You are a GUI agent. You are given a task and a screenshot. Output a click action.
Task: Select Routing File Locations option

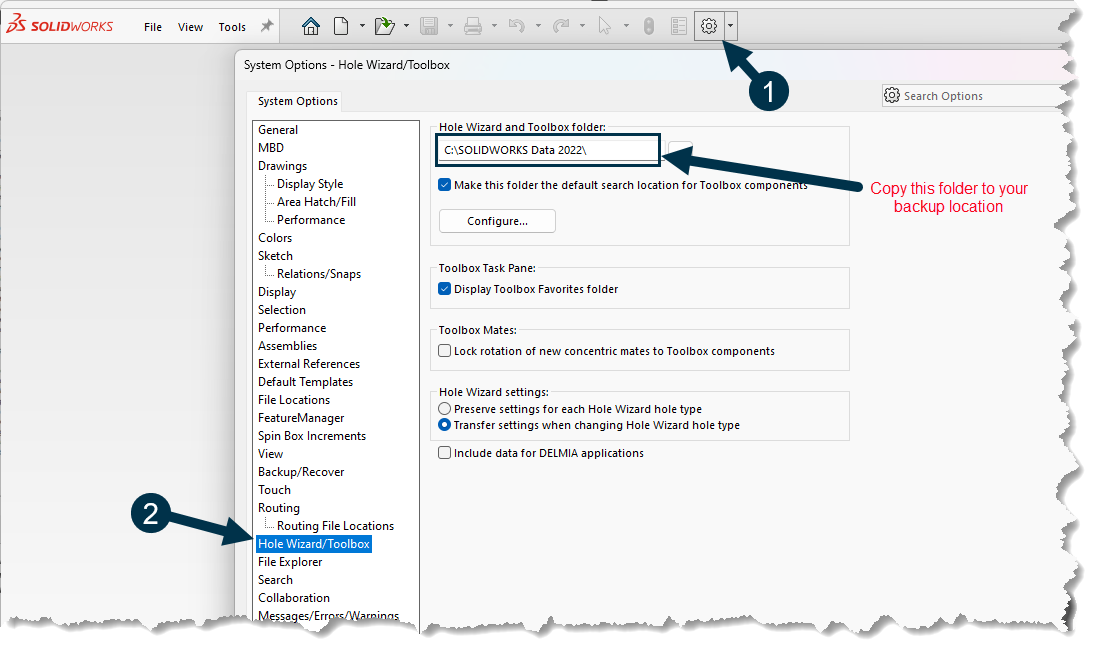click(336, 526)
